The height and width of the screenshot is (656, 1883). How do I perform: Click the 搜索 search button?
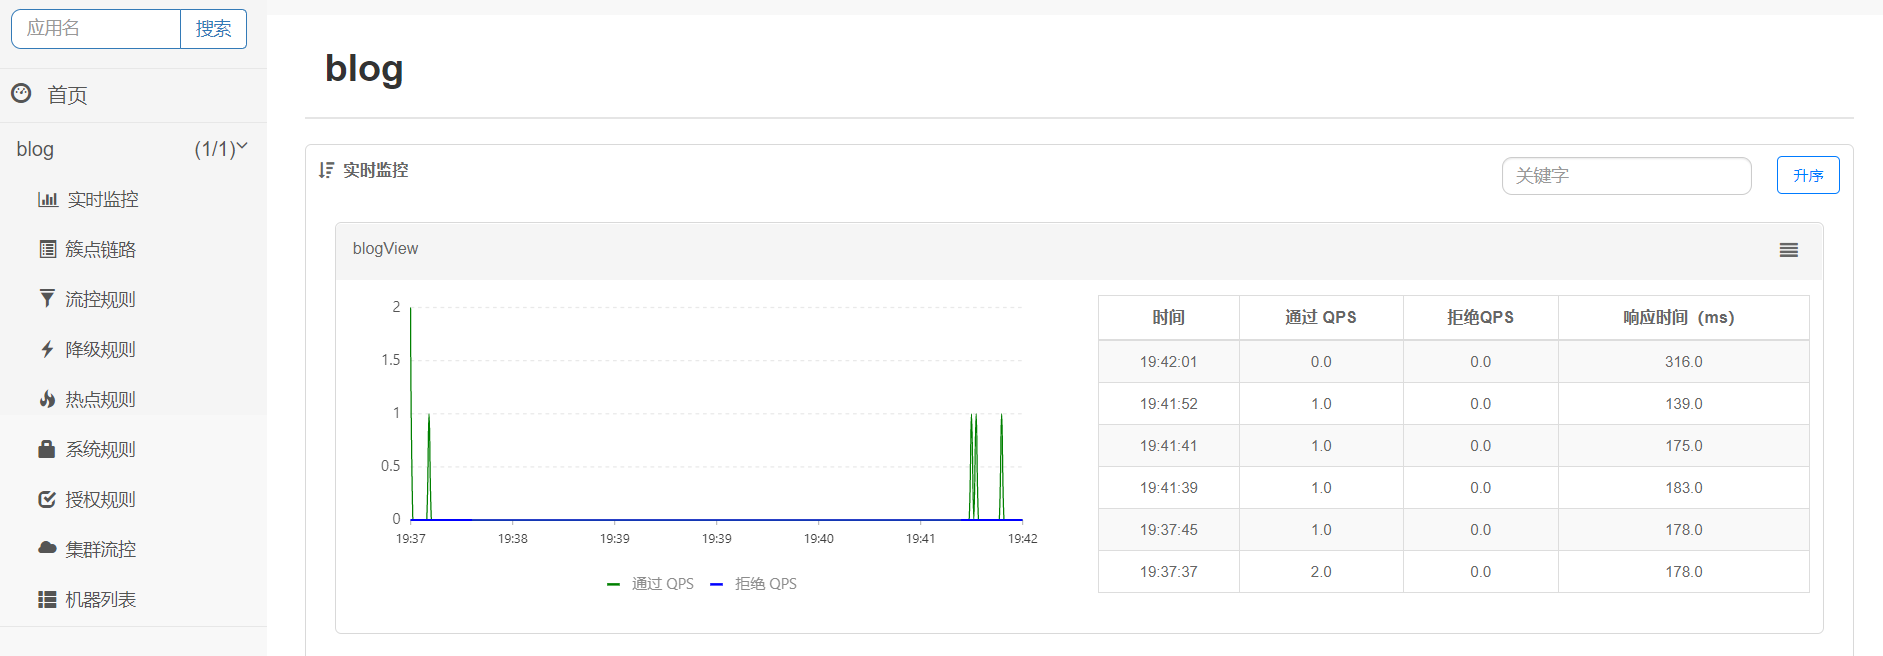213,29
